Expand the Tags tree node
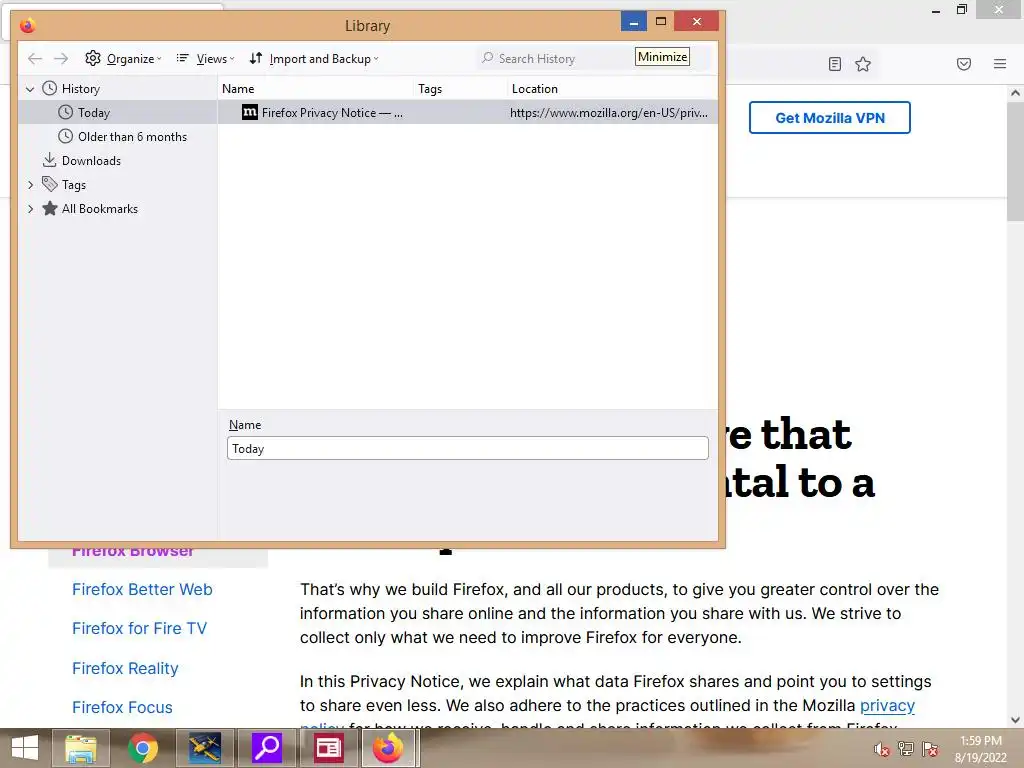Image resolution: width=1024 pixels, height=768 pixels. coord(30,185)
